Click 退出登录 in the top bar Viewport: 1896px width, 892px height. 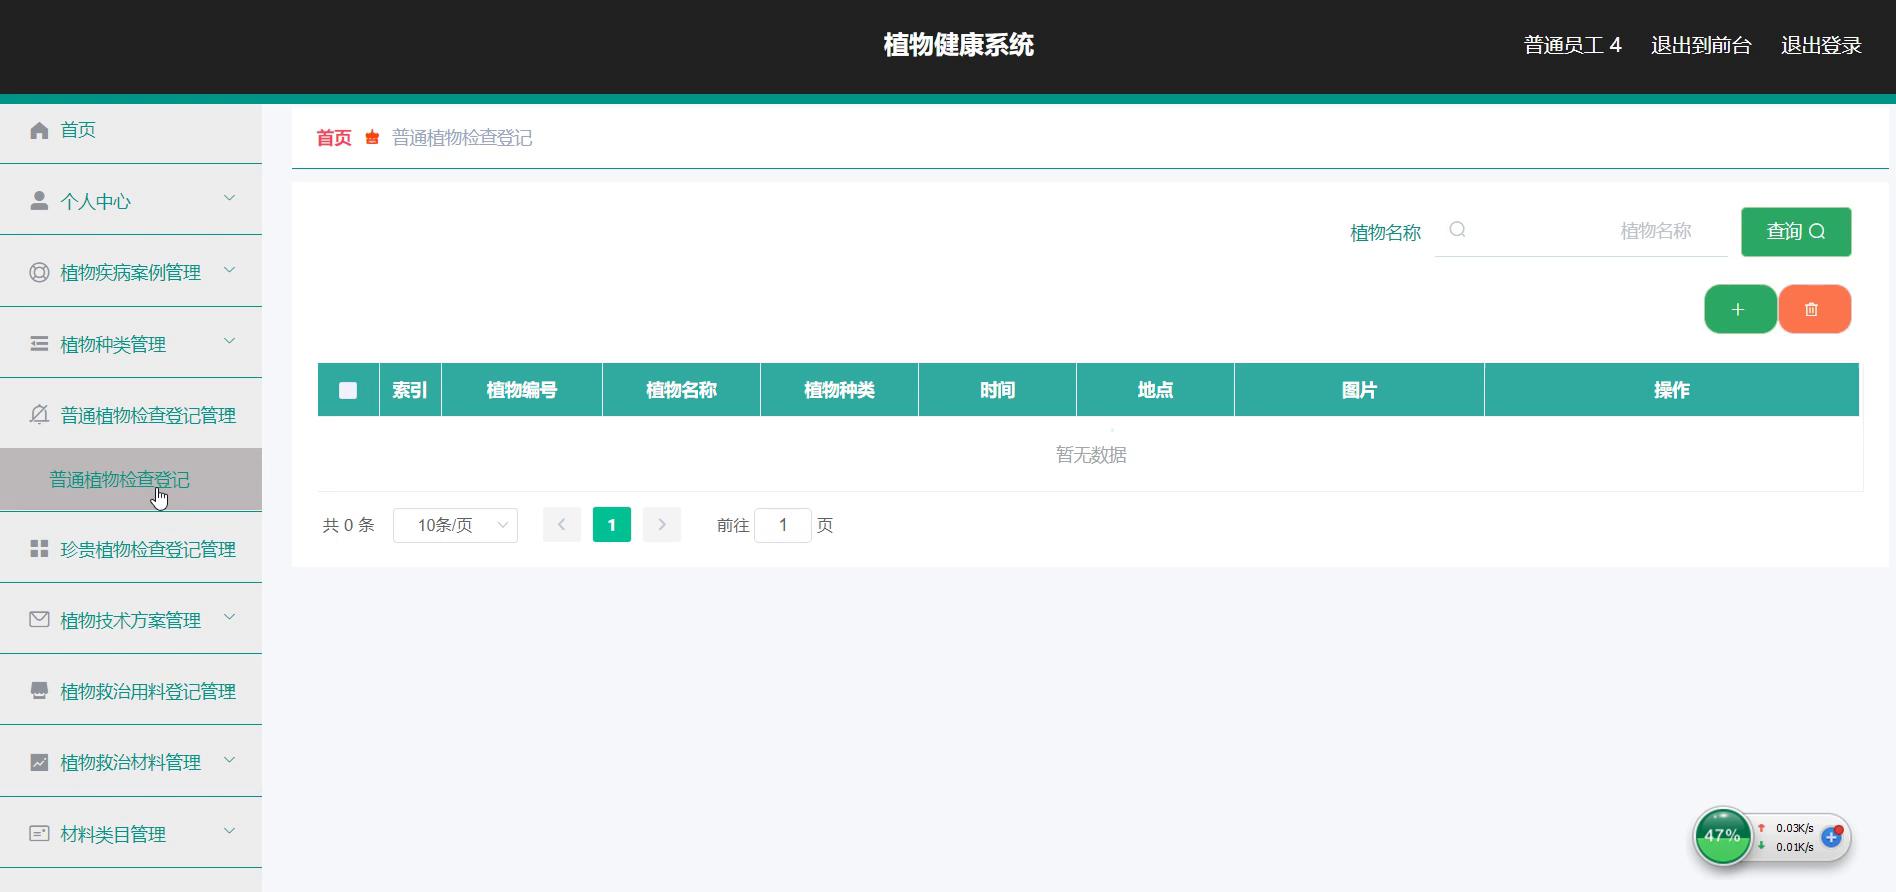click(x=1820, y=45)
